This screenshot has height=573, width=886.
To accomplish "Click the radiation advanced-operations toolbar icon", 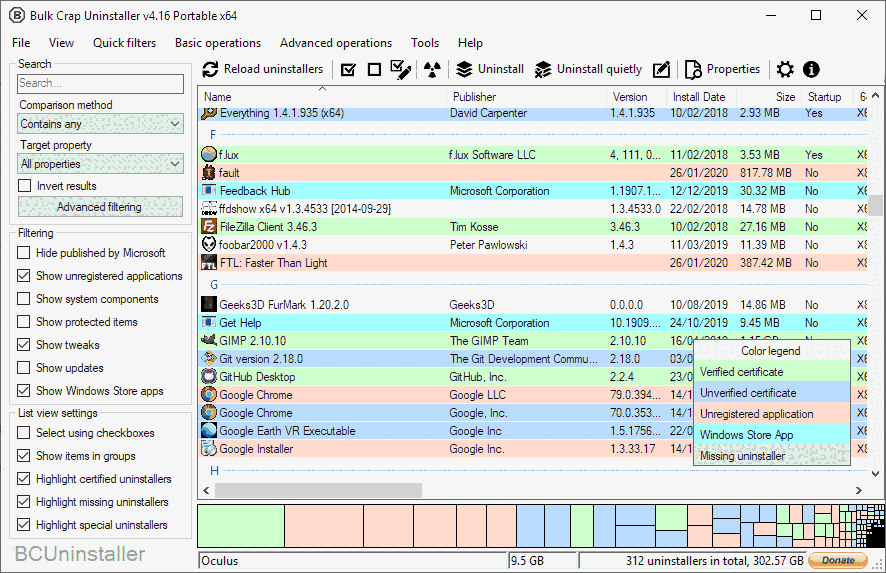I will (x=432, y=70).
